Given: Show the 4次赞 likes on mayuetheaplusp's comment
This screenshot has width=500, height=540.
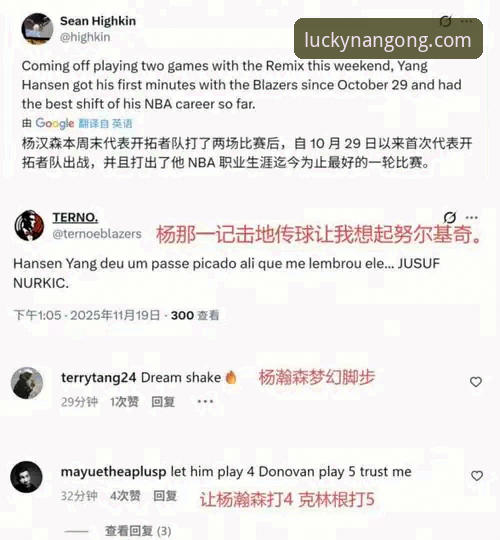Looking at the screenshot, I should point(125,496).
